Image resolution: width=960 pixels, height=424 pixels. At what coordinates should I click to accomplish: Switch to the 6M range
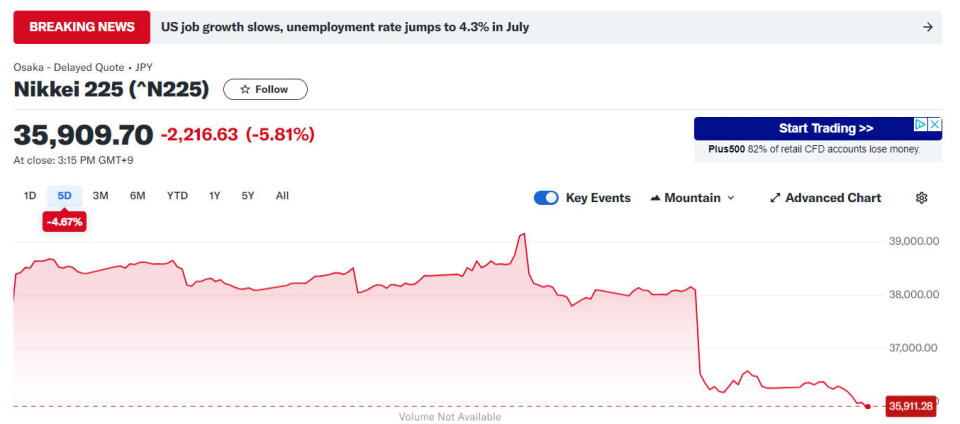(138, 196)
